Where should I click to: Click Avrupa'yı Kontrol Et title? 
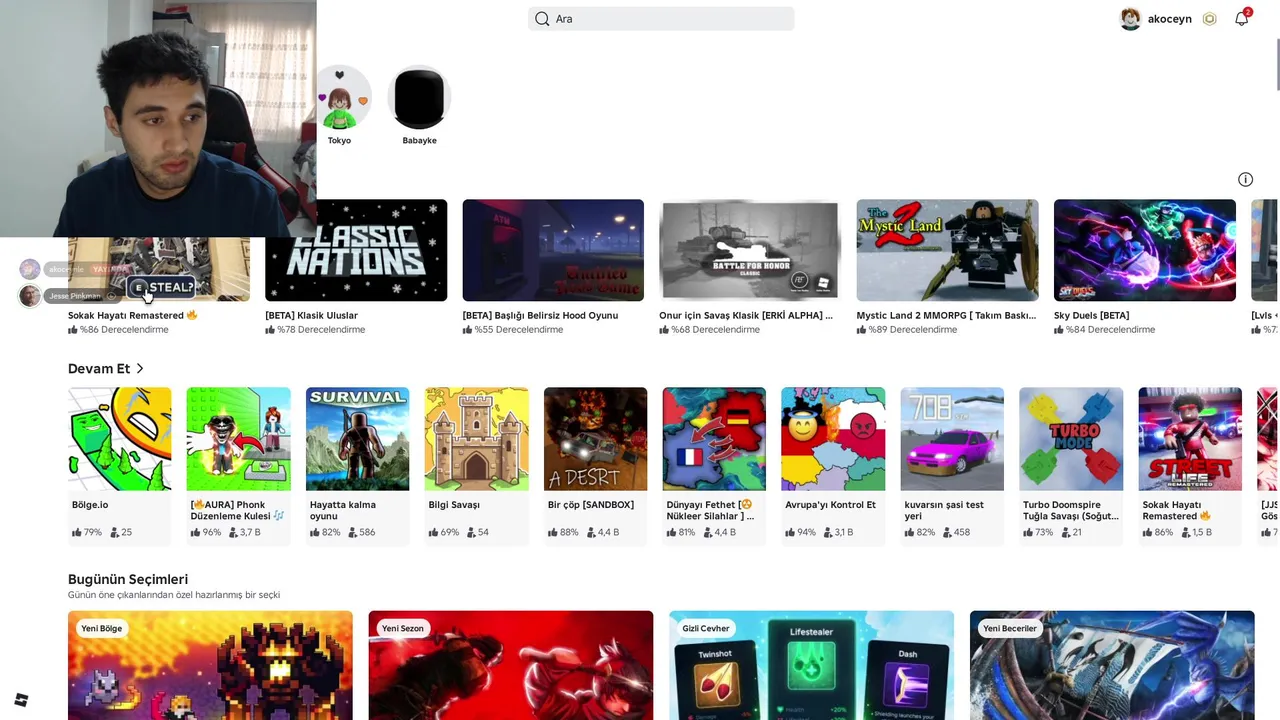click(x=830, y=505)
